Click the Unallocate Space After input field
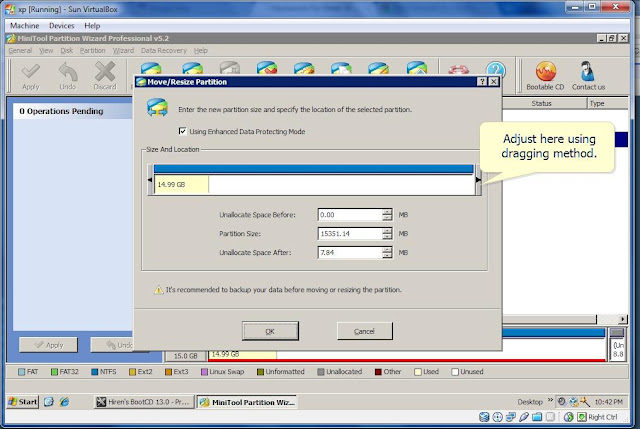The image size is (640, 429). point(350,252)
